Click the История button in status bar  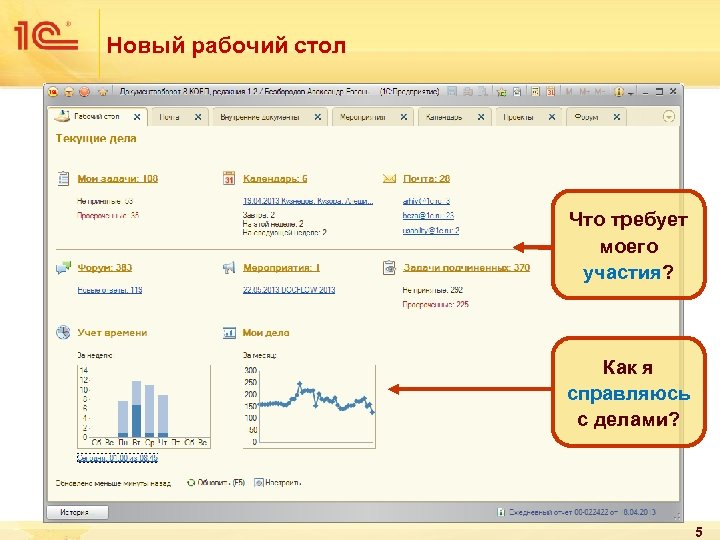coord(78,512)
